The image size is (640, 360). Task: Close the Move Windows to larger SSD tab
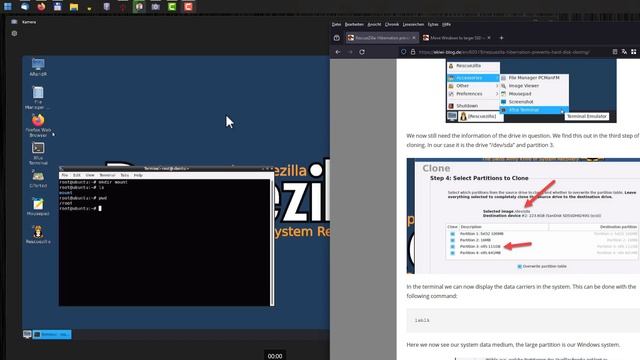pyautogui.click(x=489, y=38)
